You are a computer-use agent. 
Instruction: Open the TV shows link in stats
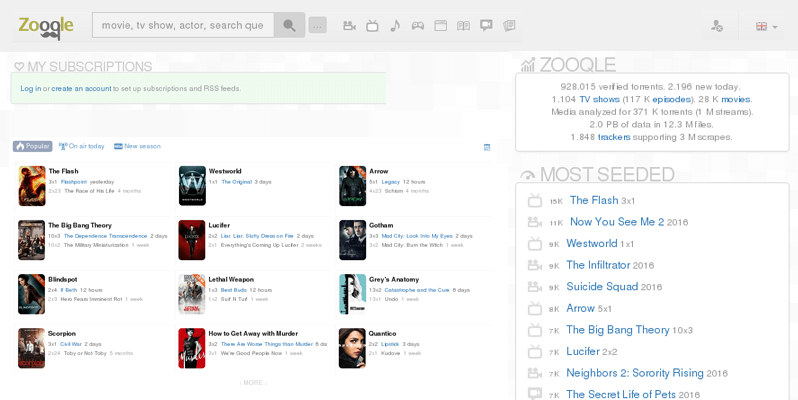[600, 99]
